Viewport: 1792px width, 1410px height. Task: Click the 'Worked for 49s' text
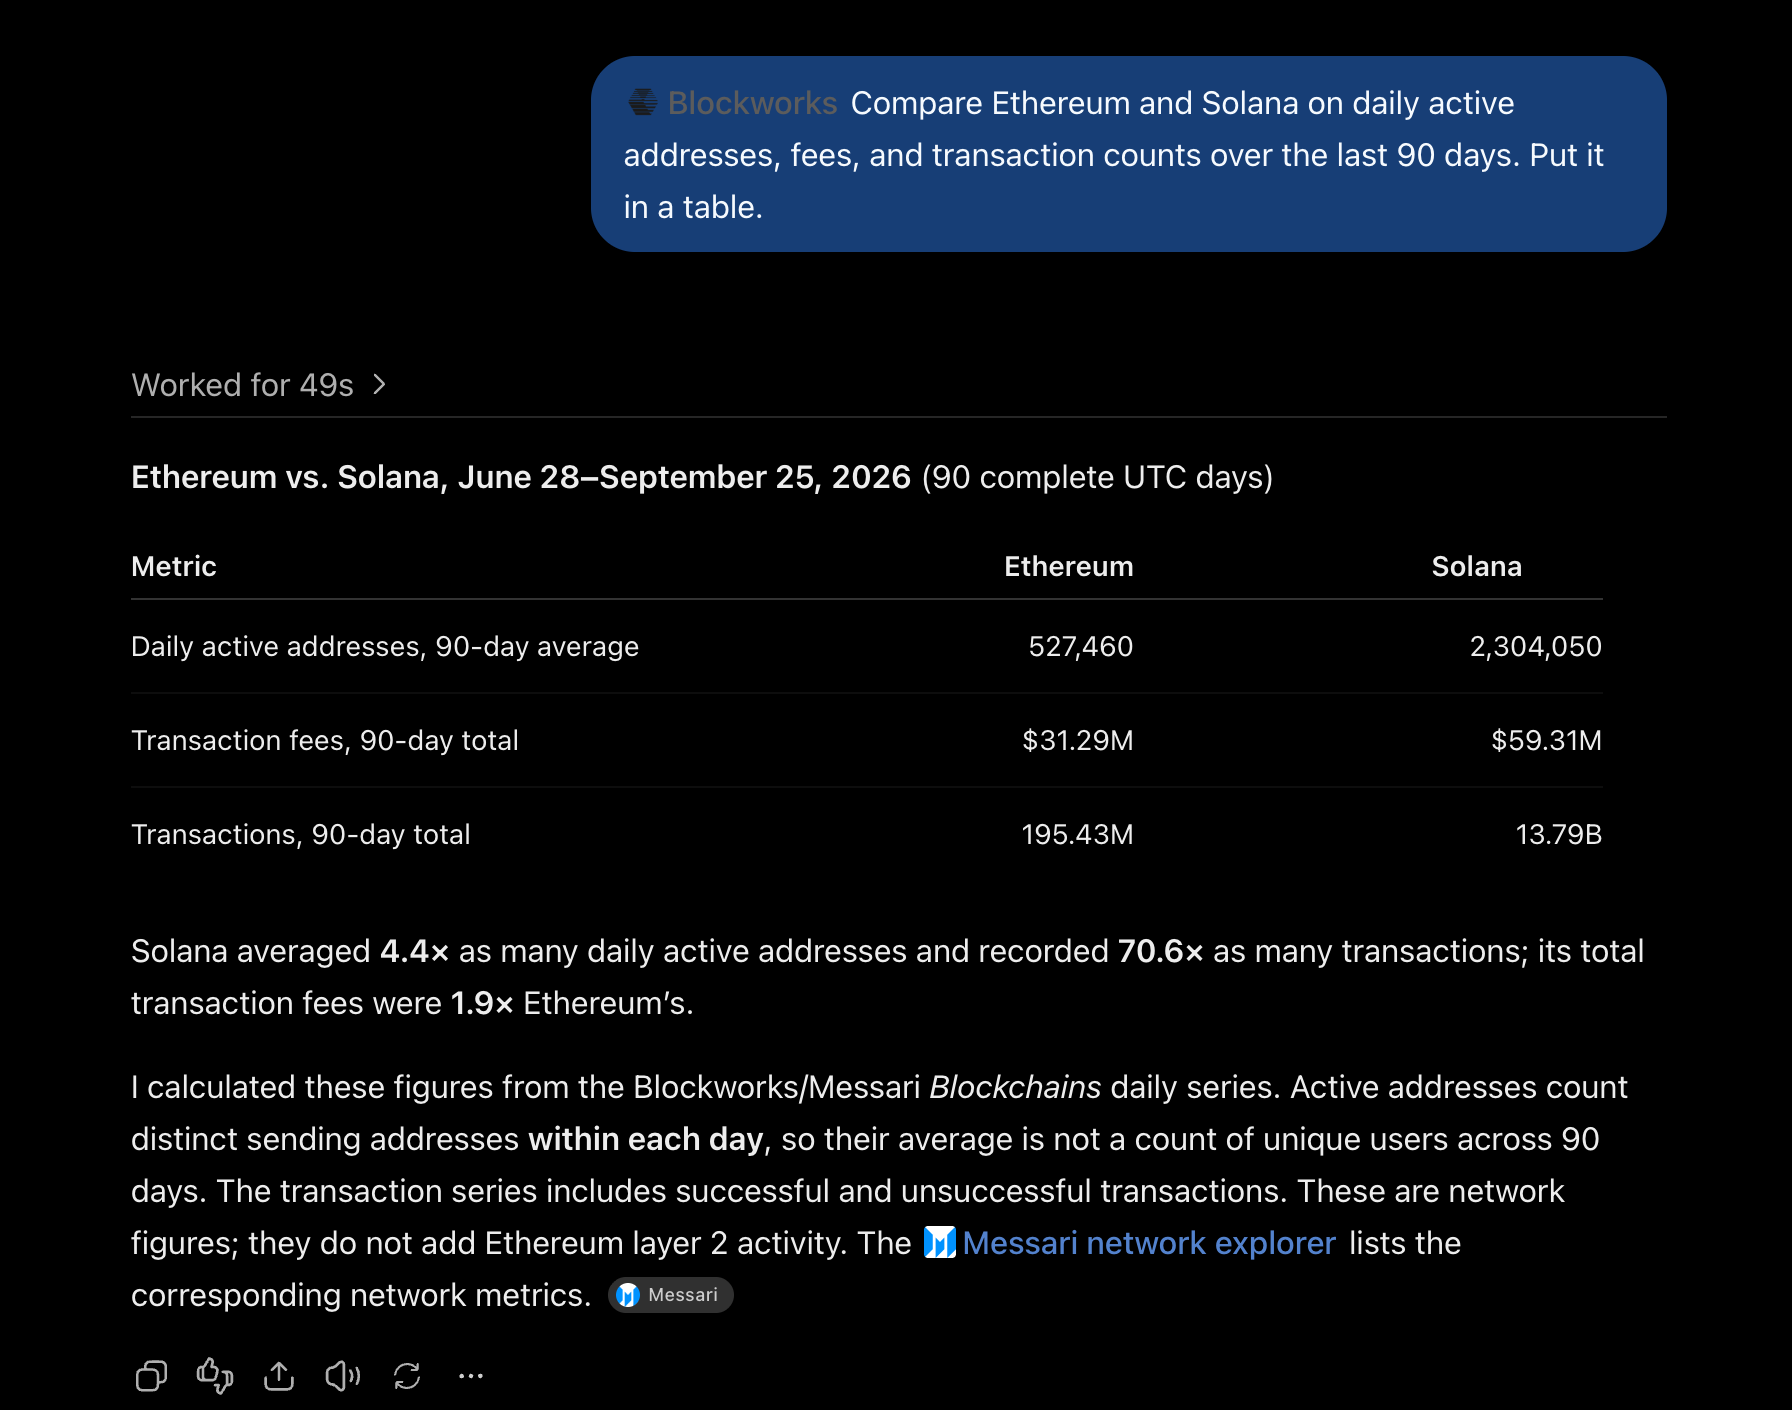(243, 385)
